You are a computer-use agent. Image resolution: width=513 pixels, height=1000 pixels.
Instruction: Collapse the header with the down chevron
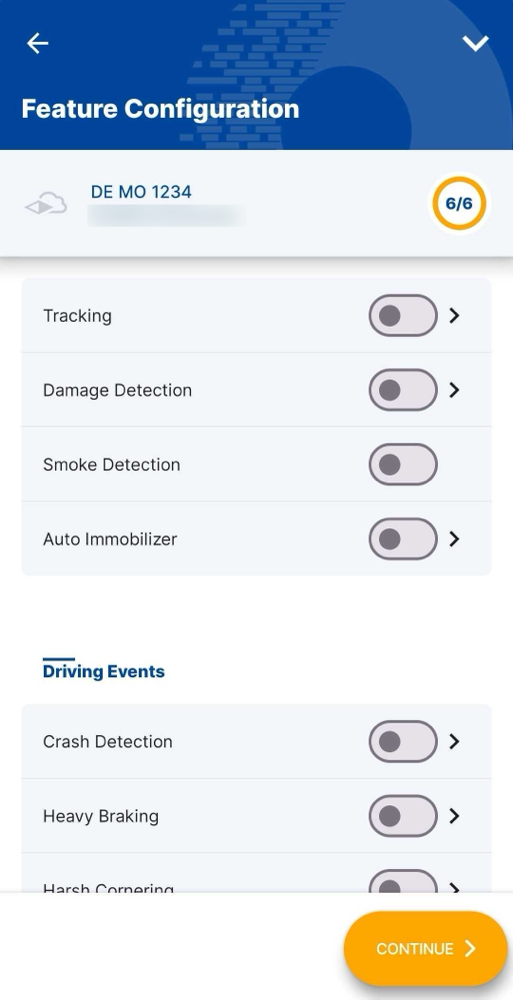pyautogui.click(x=475, y=43)
